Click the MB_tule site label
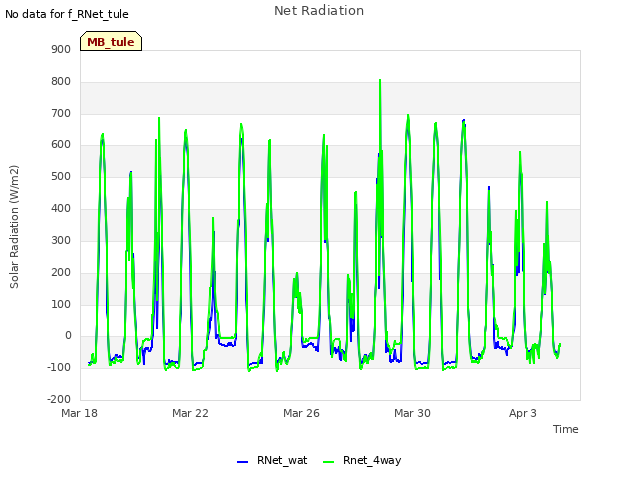The image size is (640, 480). 111,42
